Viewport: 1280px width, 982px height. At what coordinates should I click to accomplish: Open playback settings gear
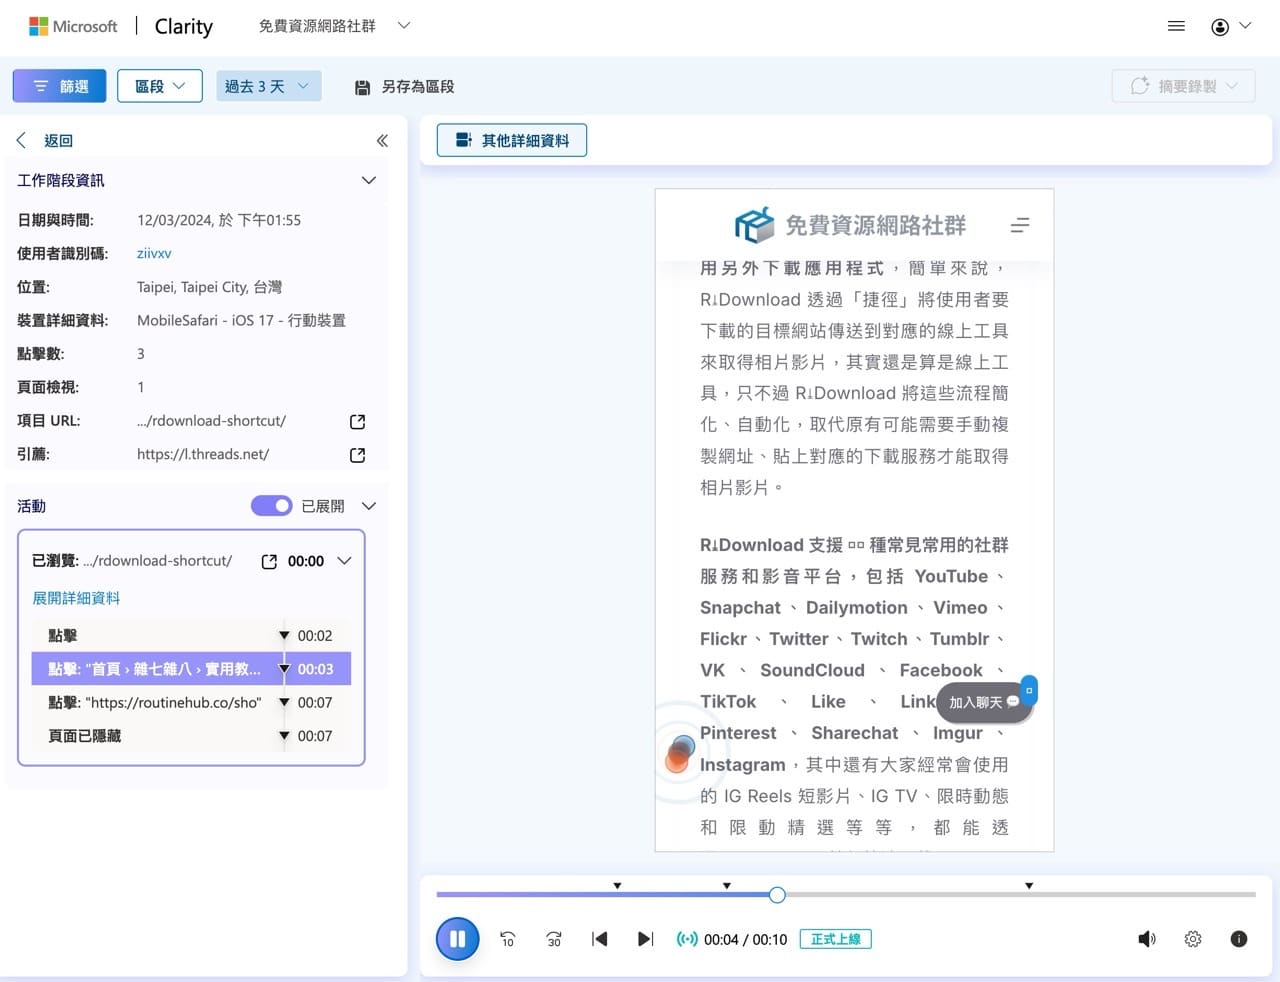(1193, 939)
